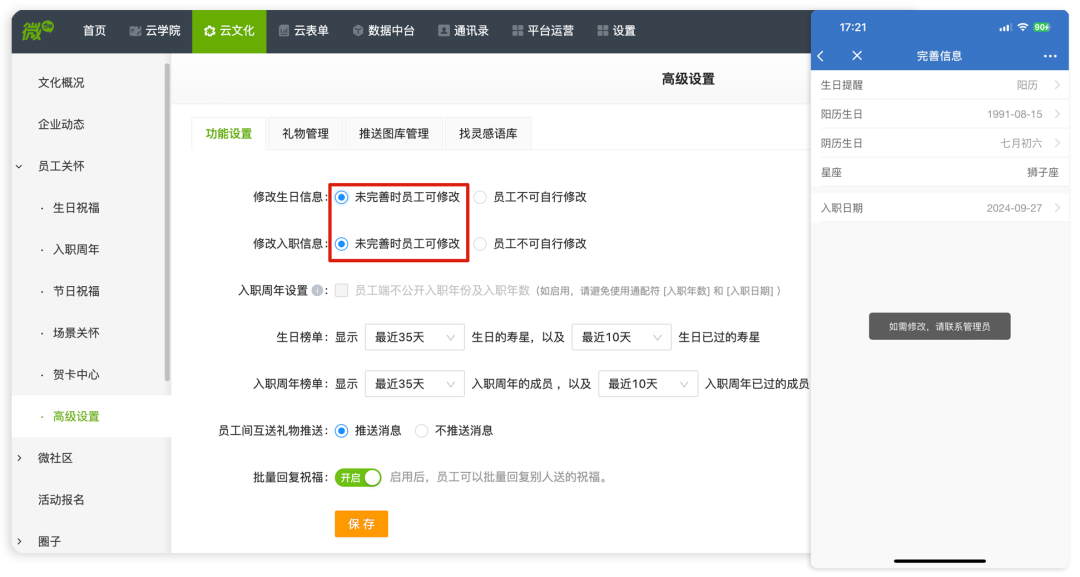This screenshot has width=1080, height=577.
Task: Click the sidebar vertical scrollbar
Action: (167, 222)
